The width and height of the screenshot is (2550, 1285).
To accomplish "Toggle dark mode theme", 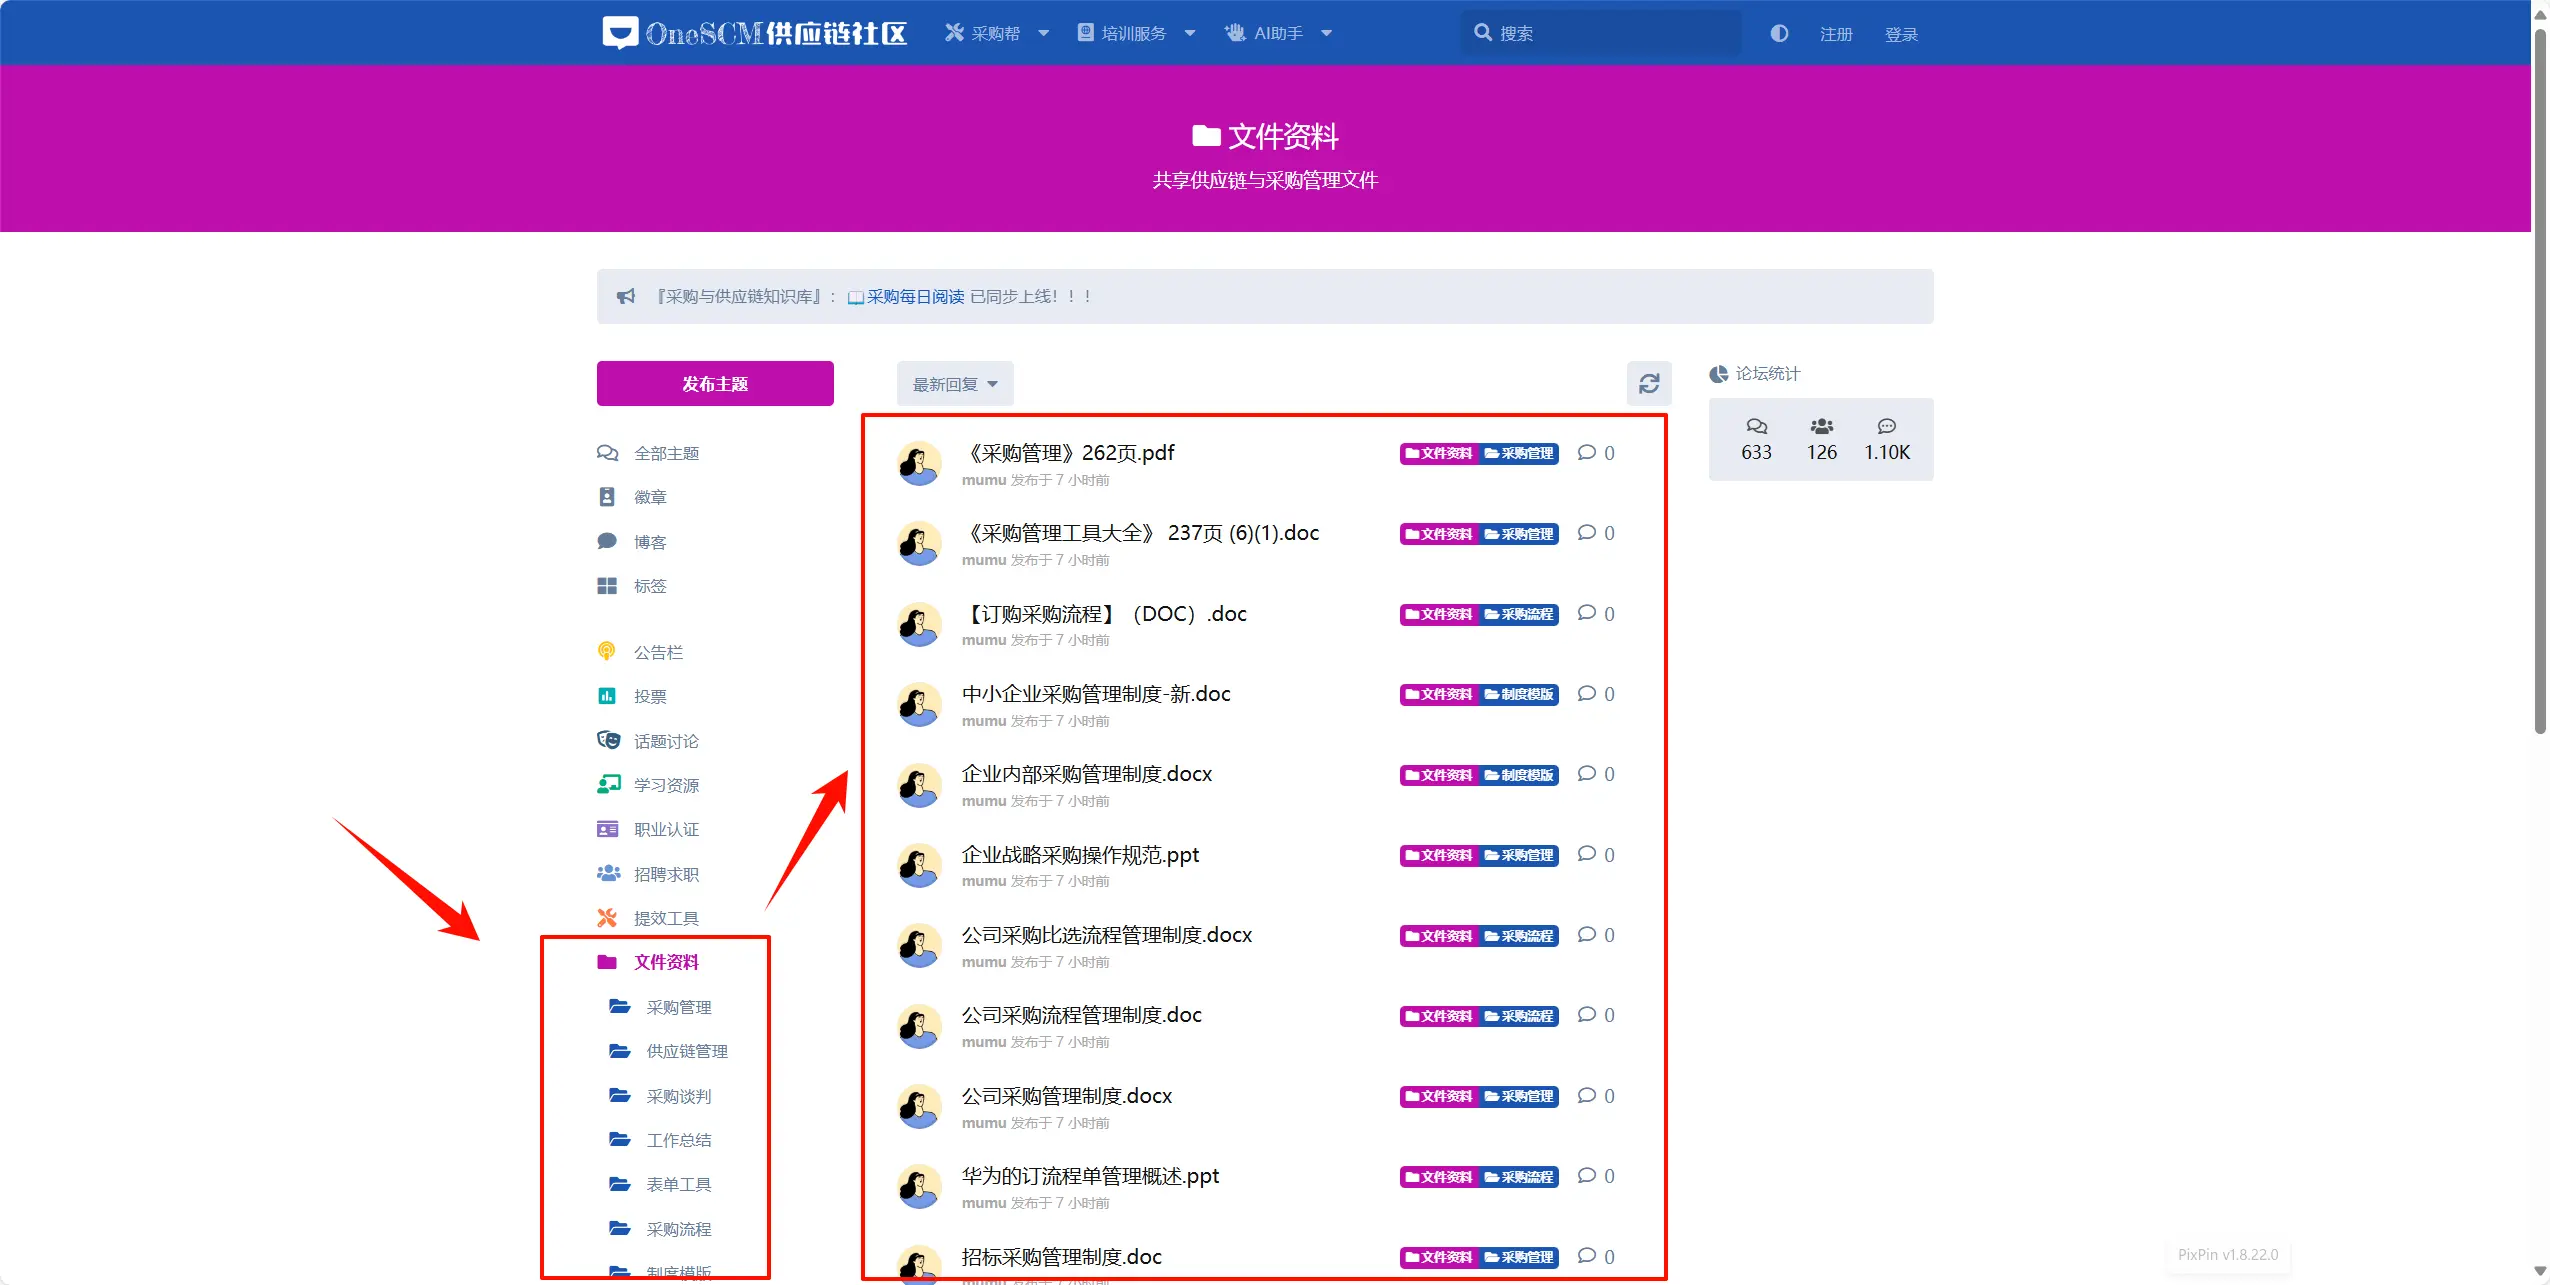I will click(x=1779, y=33).
